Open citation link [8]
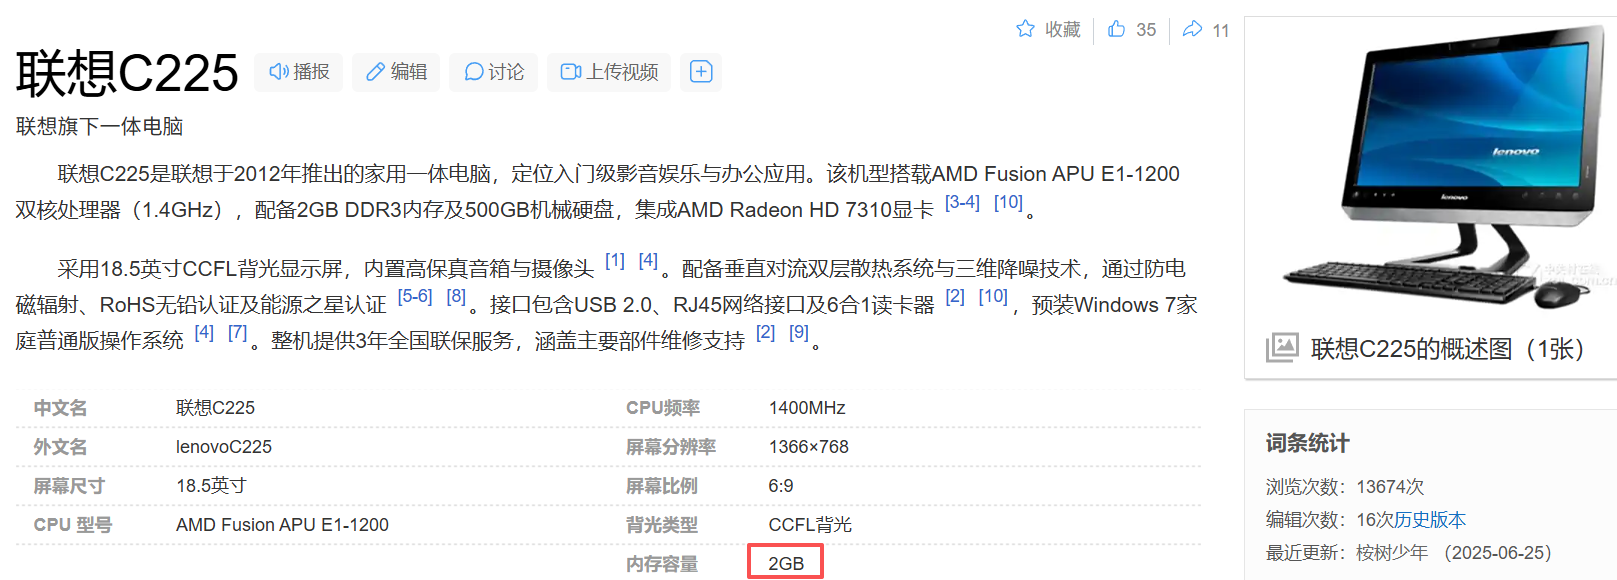Image resolution: width=1617 pixels, height=580 pixels. 456,297
